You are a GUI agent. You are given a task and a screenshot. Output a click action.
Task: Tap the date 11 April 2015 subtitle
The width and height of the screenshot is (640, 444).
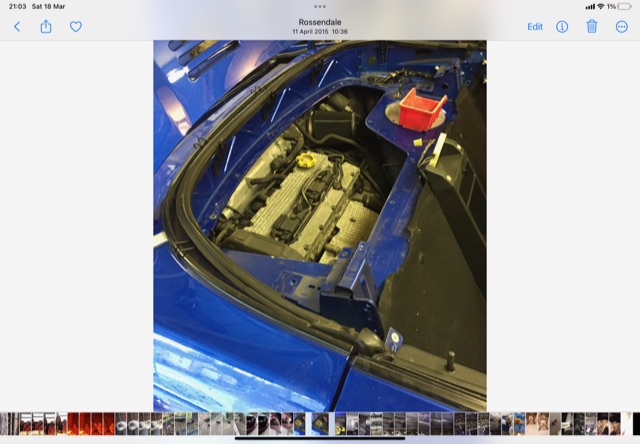[320, 32]
